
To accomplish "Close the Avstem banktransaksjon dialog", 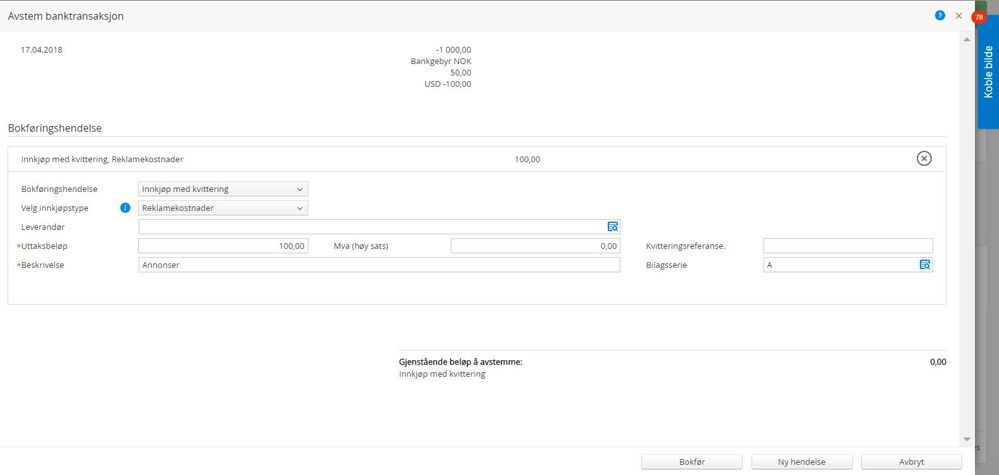I will point(958,17).
